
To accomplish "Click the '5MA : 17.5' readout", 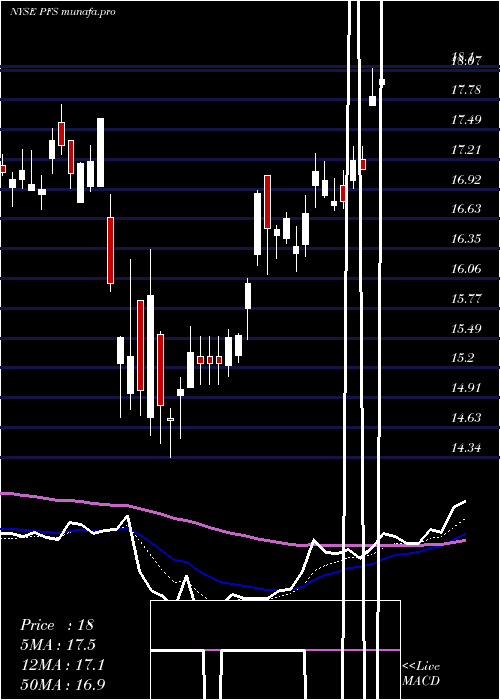I will 58,645.
